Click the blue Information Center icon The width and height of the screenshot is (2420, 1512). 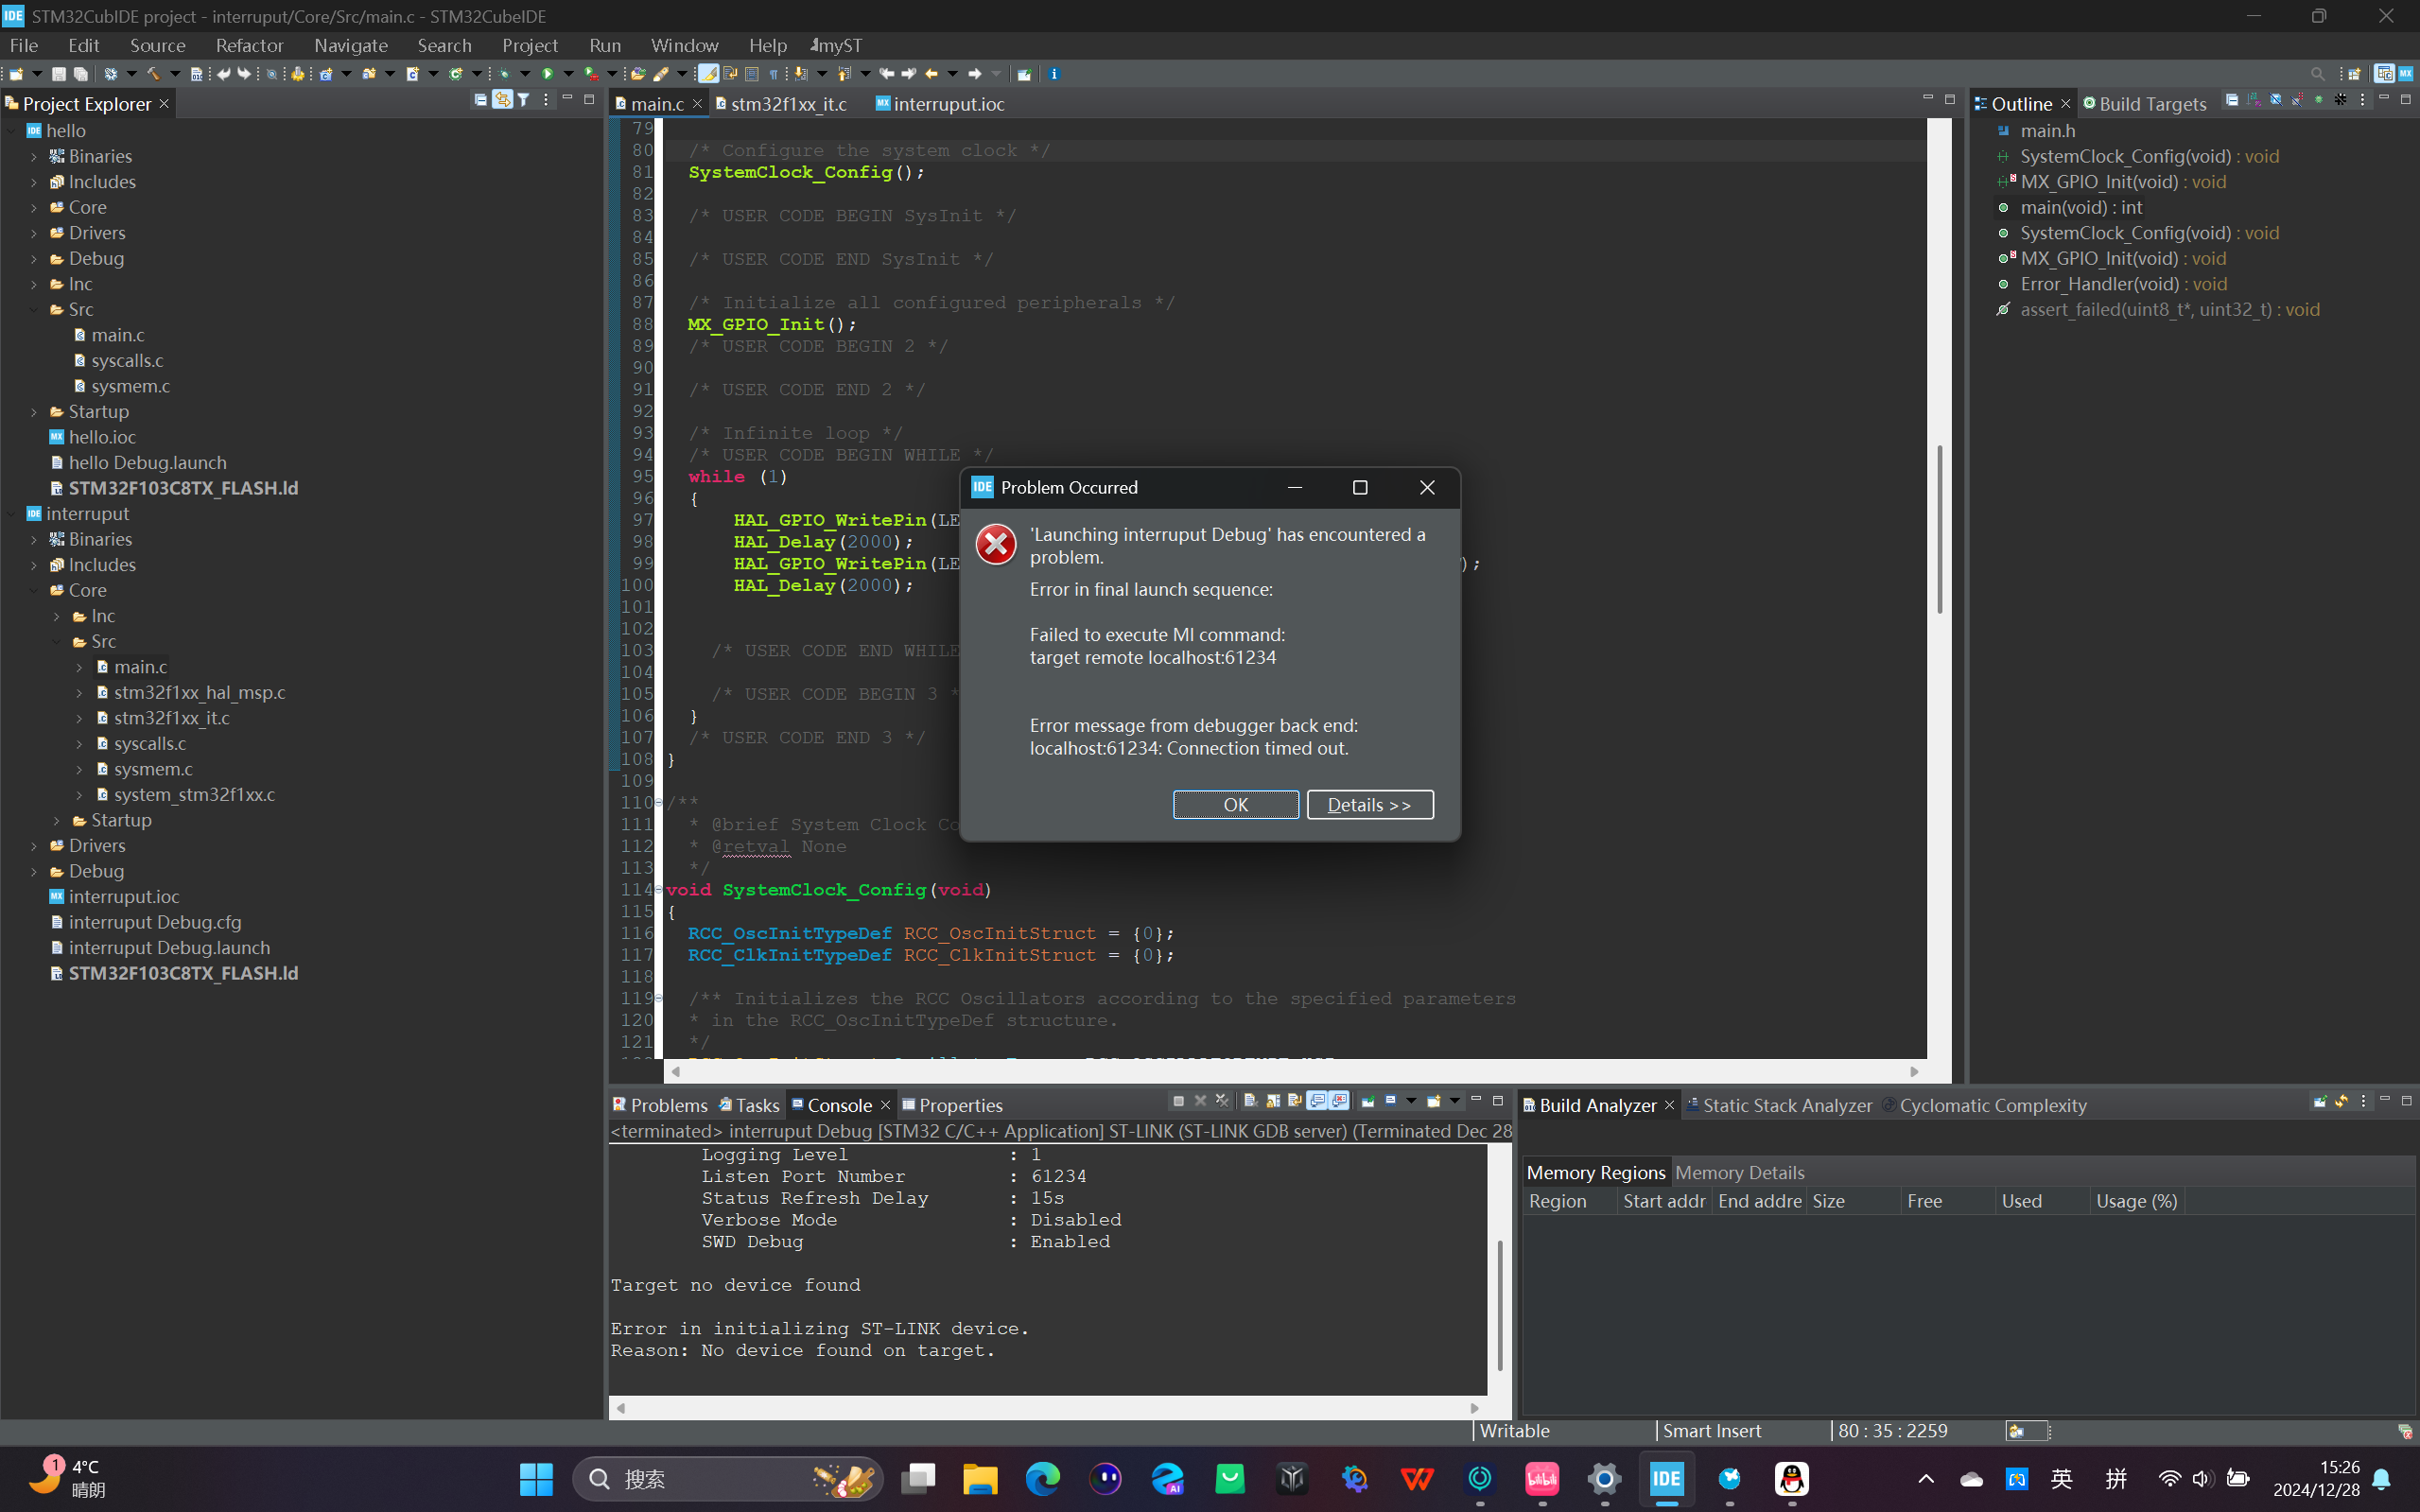coord(1054,74)
